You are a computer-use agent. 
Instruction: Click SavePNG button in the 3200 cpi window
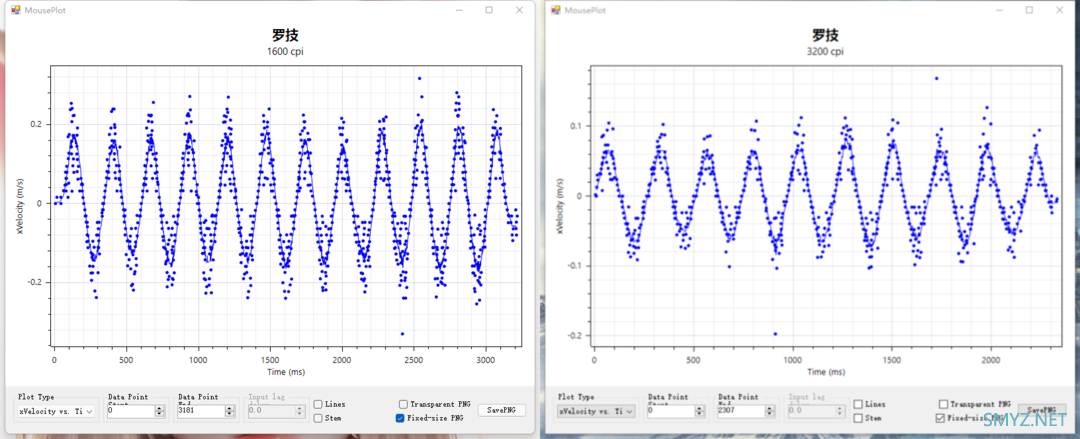click(x=1042, y=410)
